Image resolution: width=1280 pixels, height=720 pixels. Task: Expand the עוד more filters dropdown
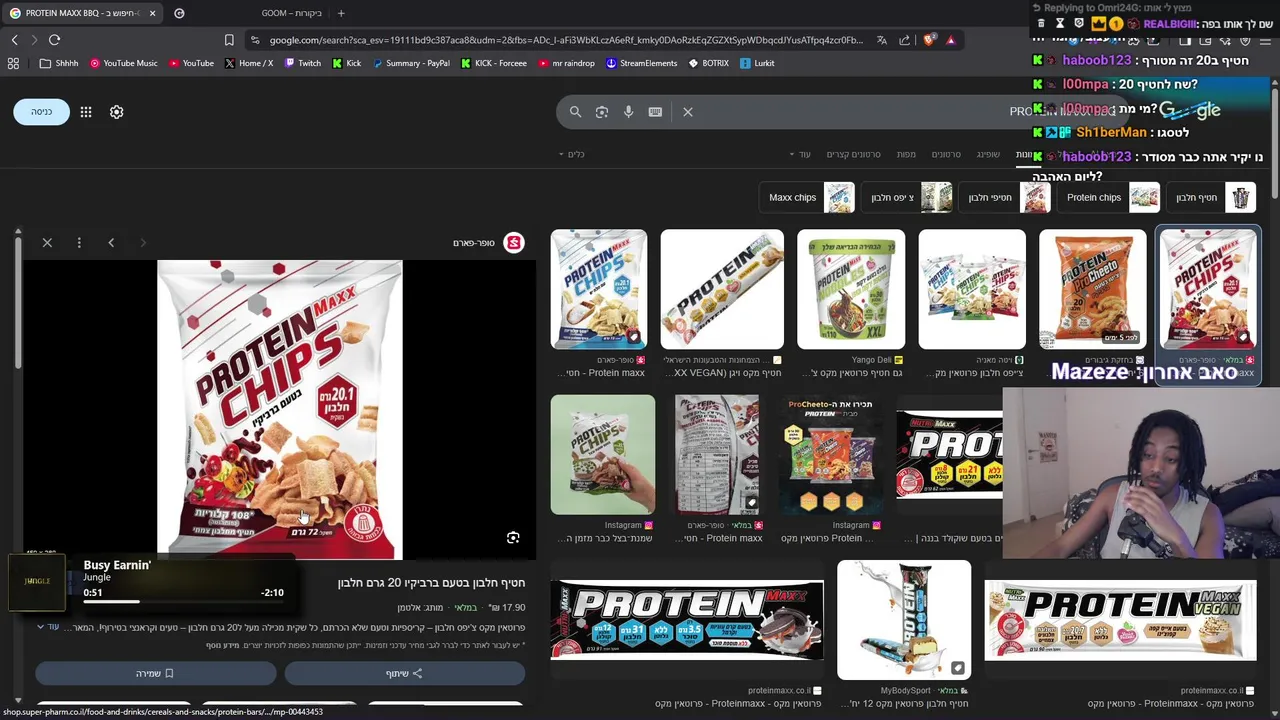tap(800, 154)
